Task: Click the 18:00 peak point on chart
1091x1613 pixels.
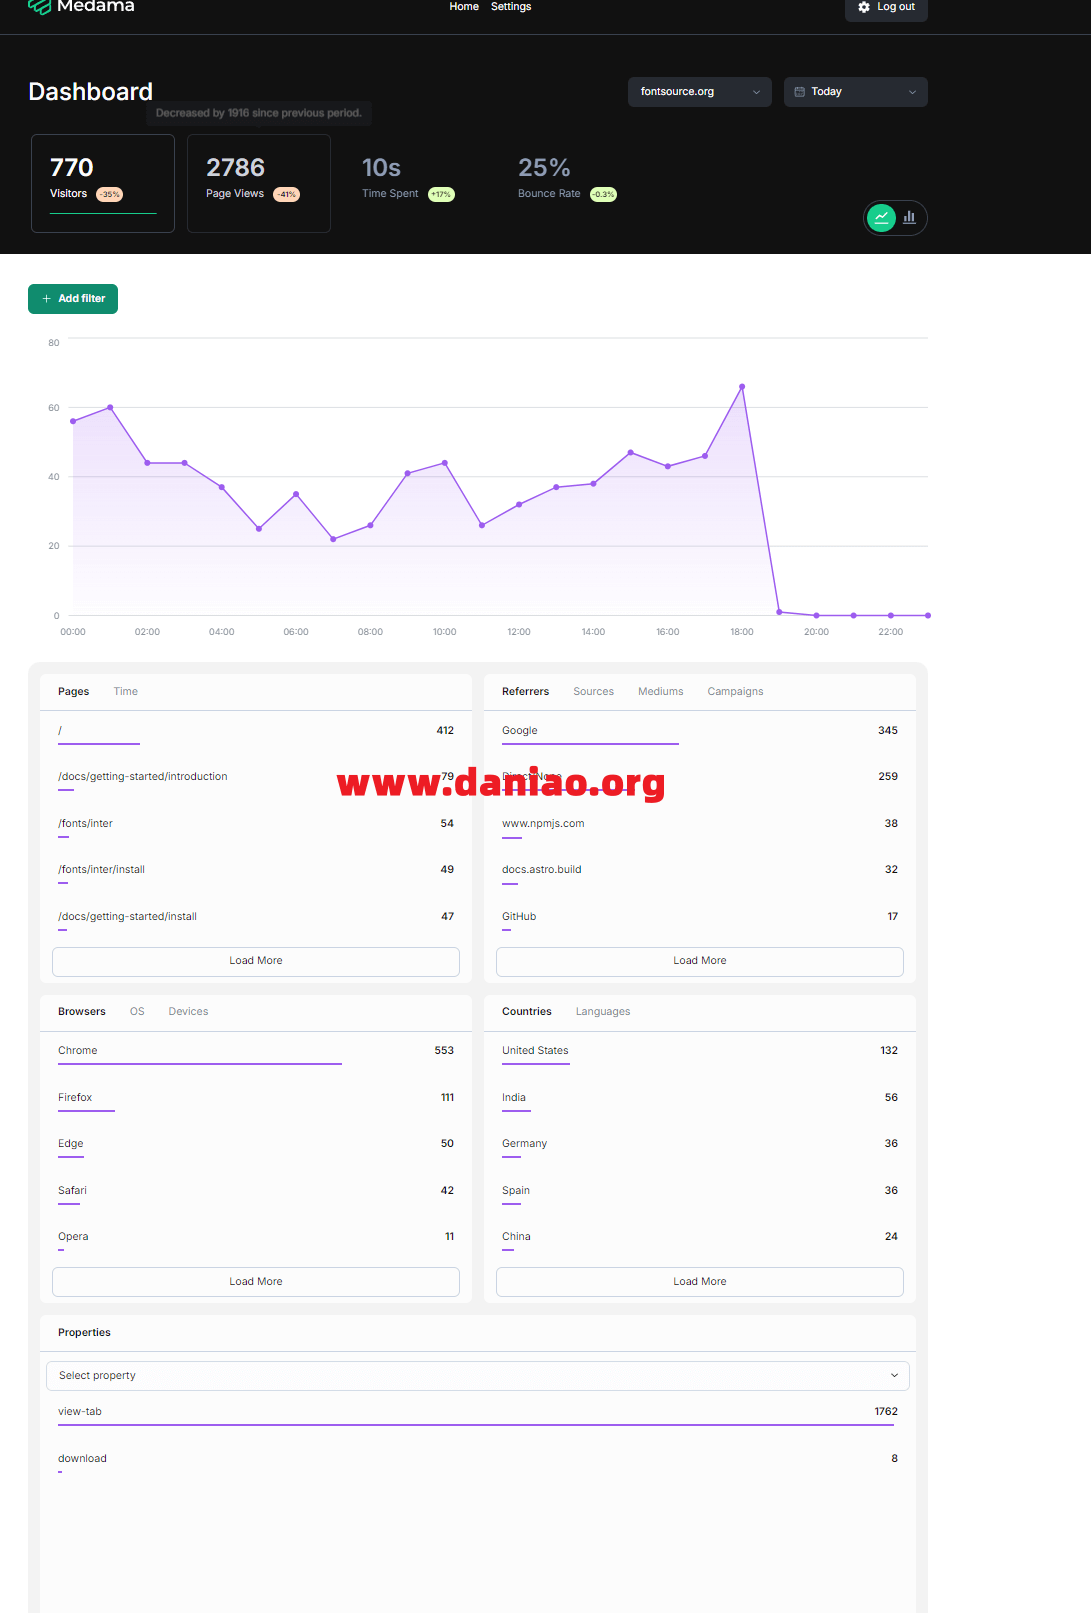Action: click(742, 387)
